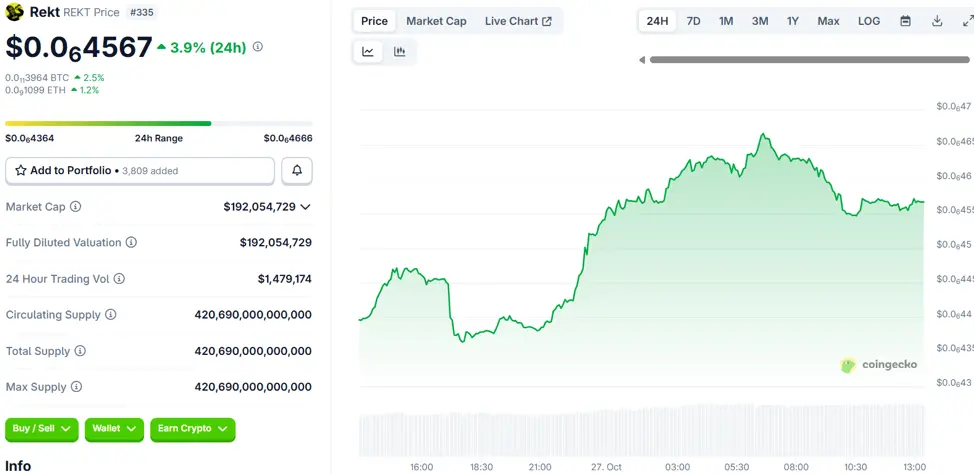
Task: Click the bell price alert icon
Action: 297,171
